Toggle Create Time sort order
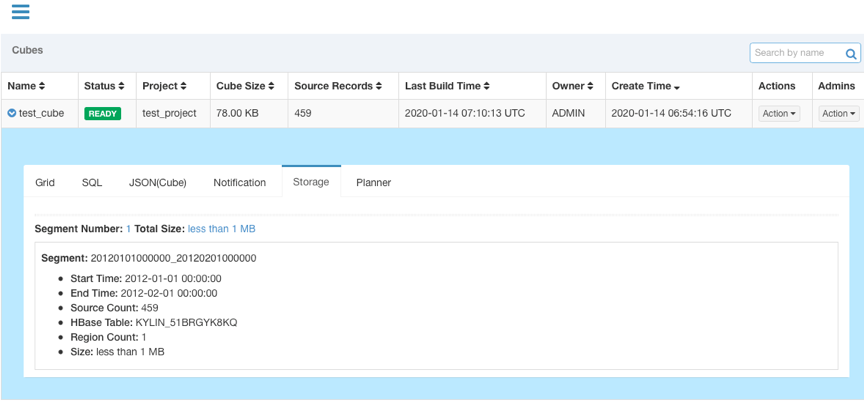This screenshot has width=864, height=402. pyautogui.click(x=646, y=87)
